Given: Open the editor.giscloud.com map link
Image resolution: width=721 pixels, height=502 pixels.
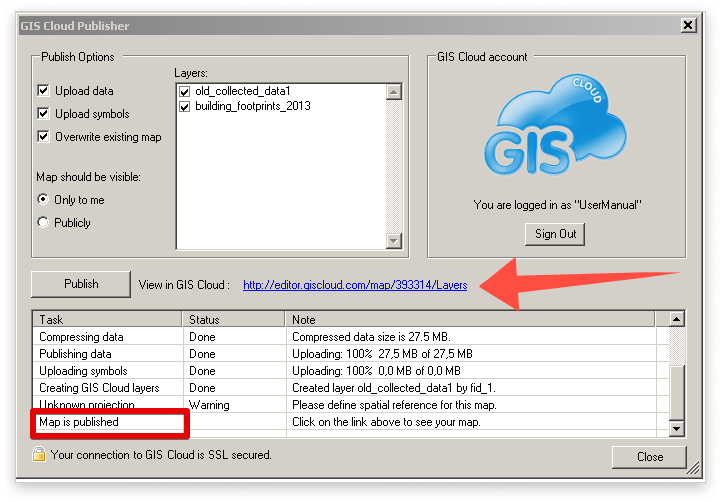Looking at the screenshot, I should (355, 285).
